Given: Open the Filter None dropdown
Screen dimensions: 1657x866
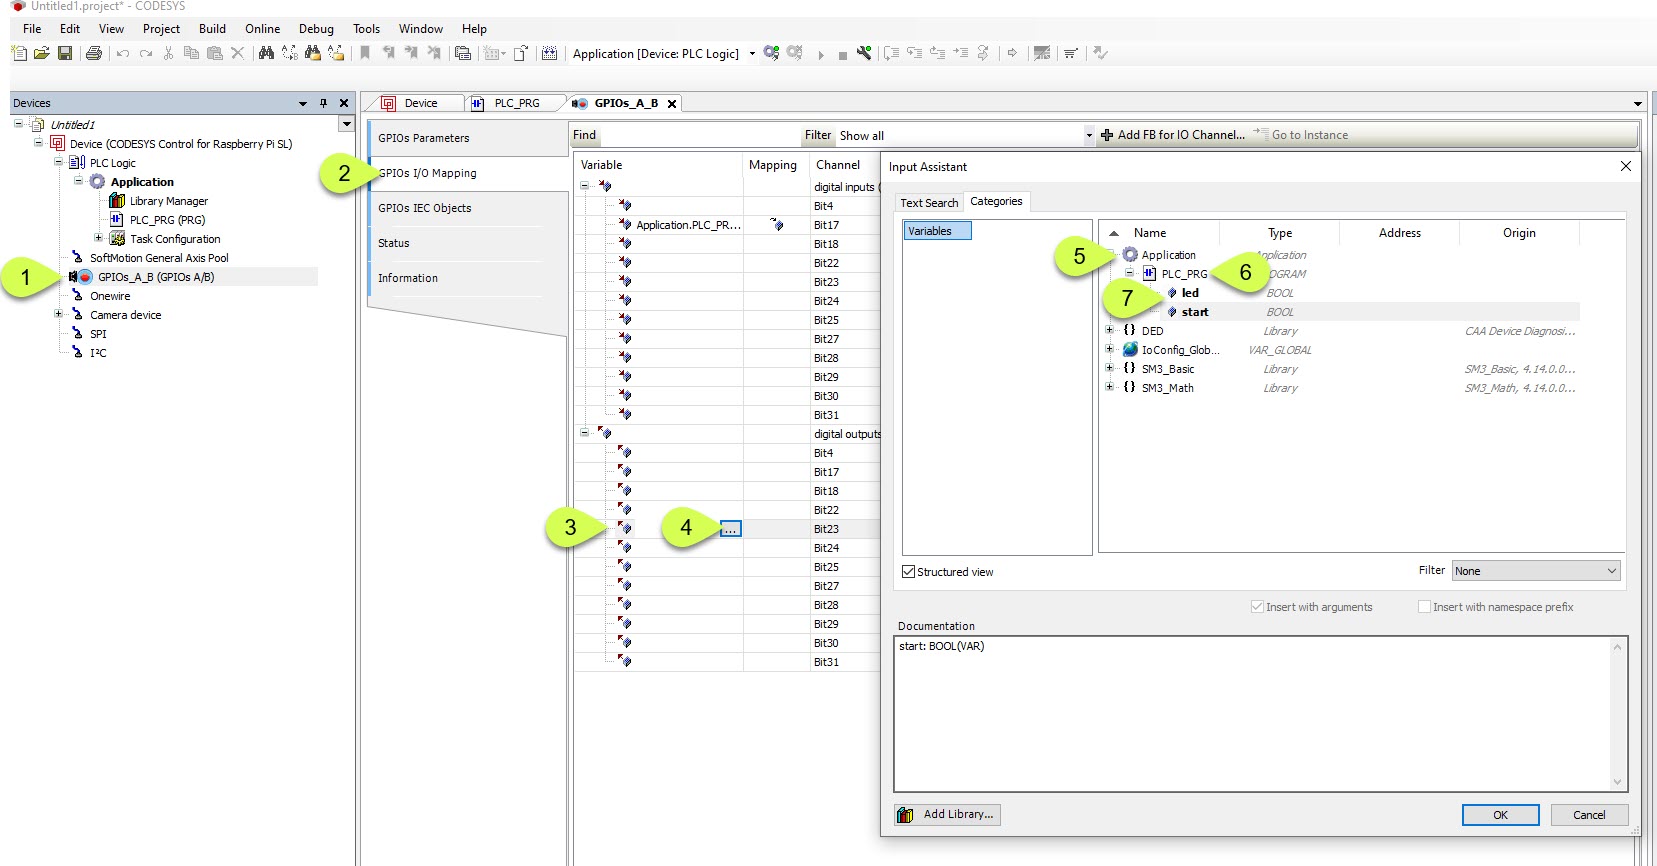Looking at the screenshot, I should pyautogui.click(x=1535, y=571).
